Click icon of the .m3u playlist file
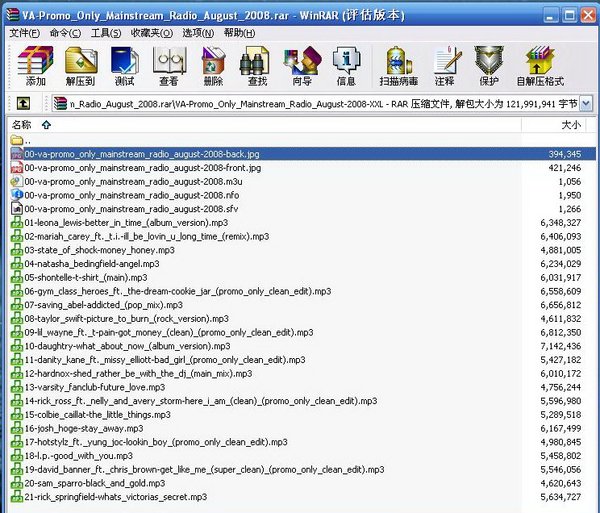 pyautogui.click(x=17, y=181)
